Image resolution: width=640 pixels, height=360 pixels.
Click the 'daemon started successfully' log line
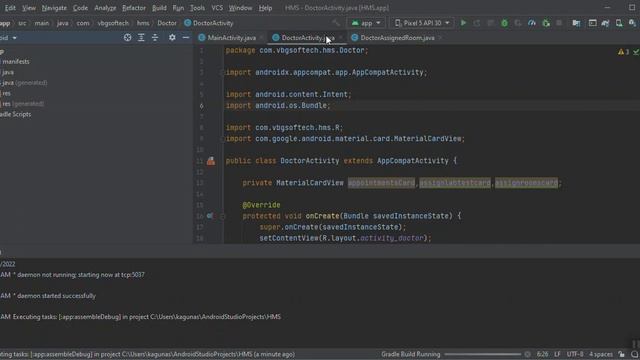pos(56,296)
